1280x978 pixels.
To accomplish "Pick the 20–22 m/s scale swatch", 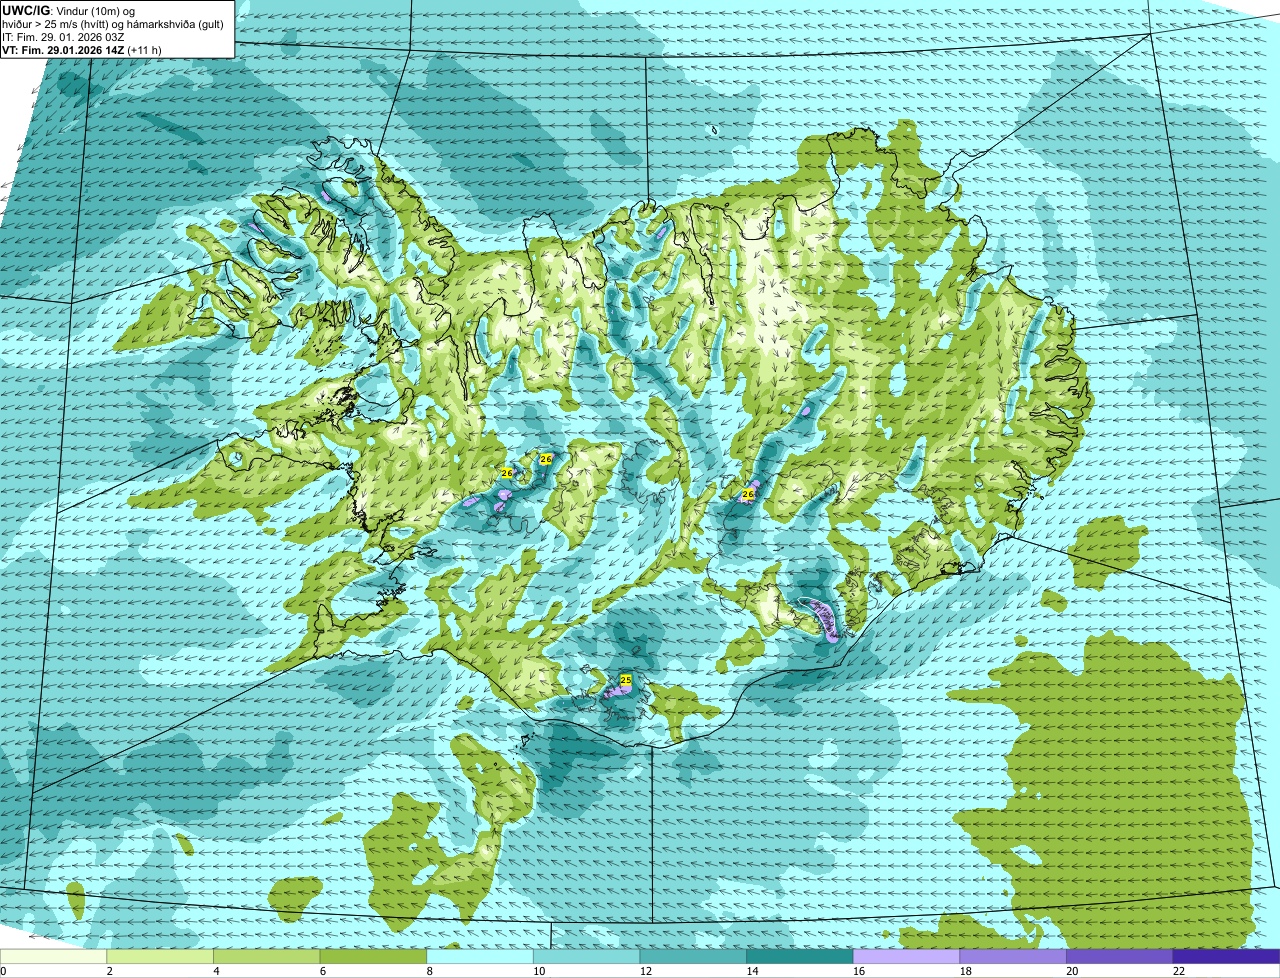I will point(1120,956).
